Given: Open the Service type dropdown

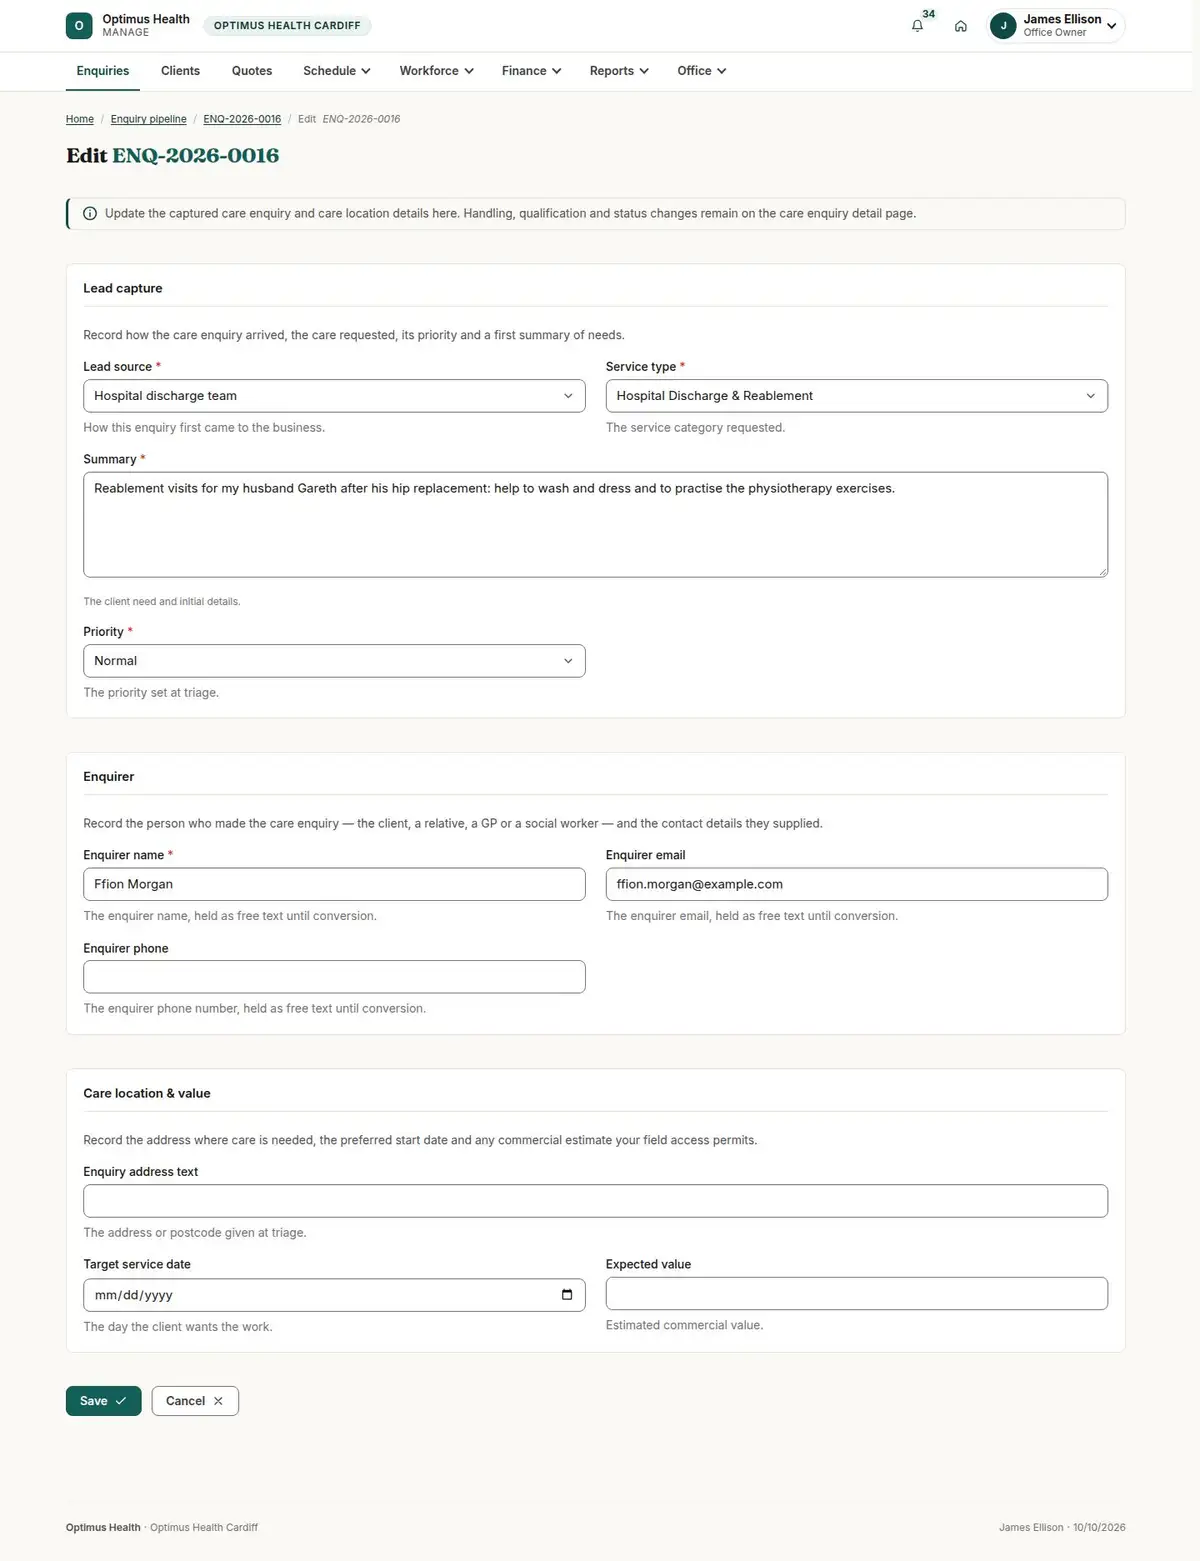Looking at the screenshot, I should [856, 396].
